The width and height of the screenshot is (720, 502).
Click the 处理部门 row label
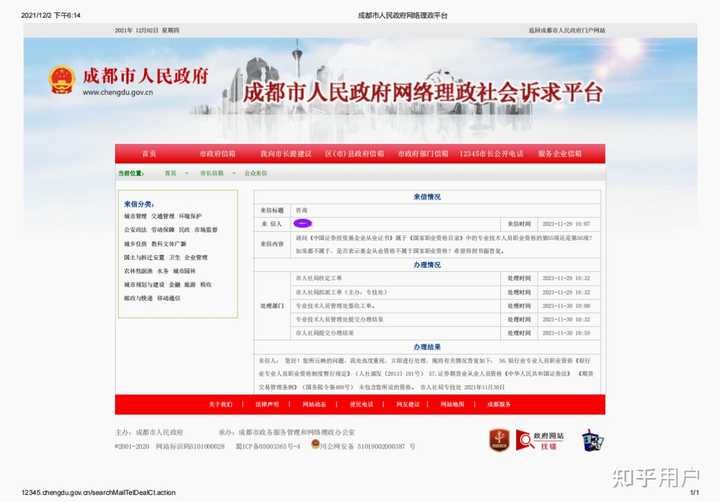click(272, 306)
